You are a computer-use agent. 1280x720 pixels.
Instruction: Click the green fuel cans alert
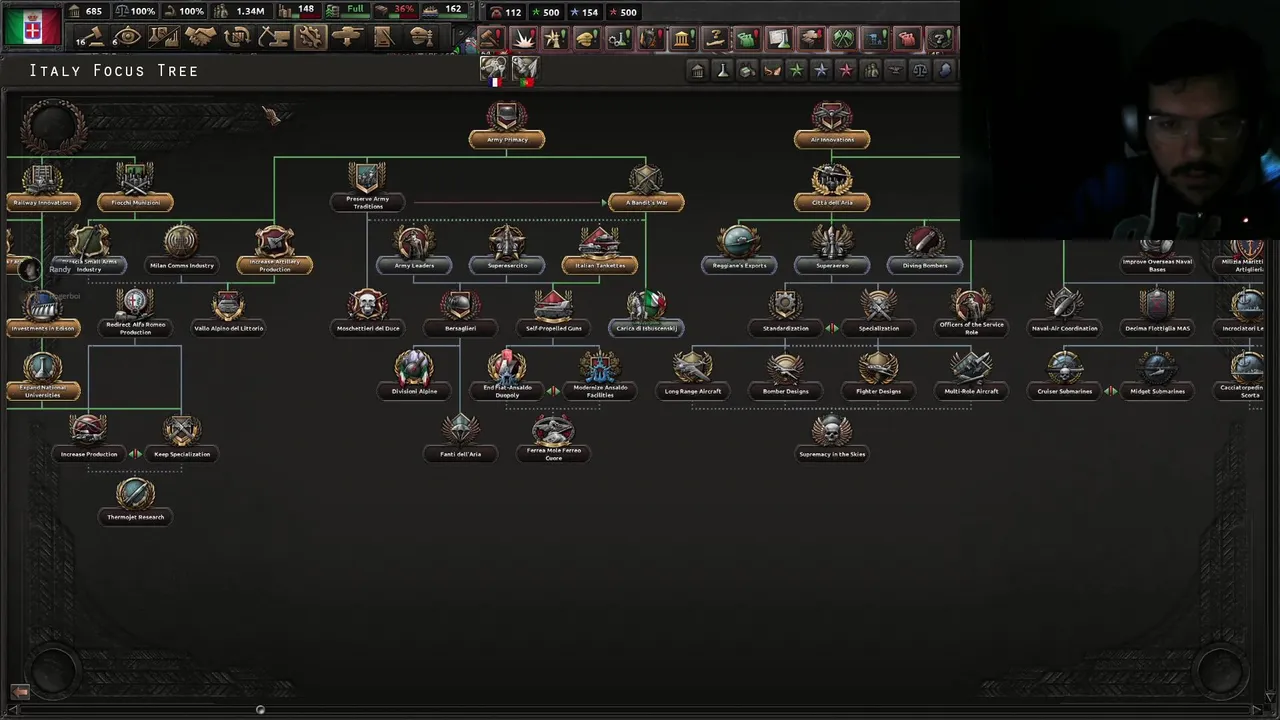pyautogui.click(x=747, y=39)
